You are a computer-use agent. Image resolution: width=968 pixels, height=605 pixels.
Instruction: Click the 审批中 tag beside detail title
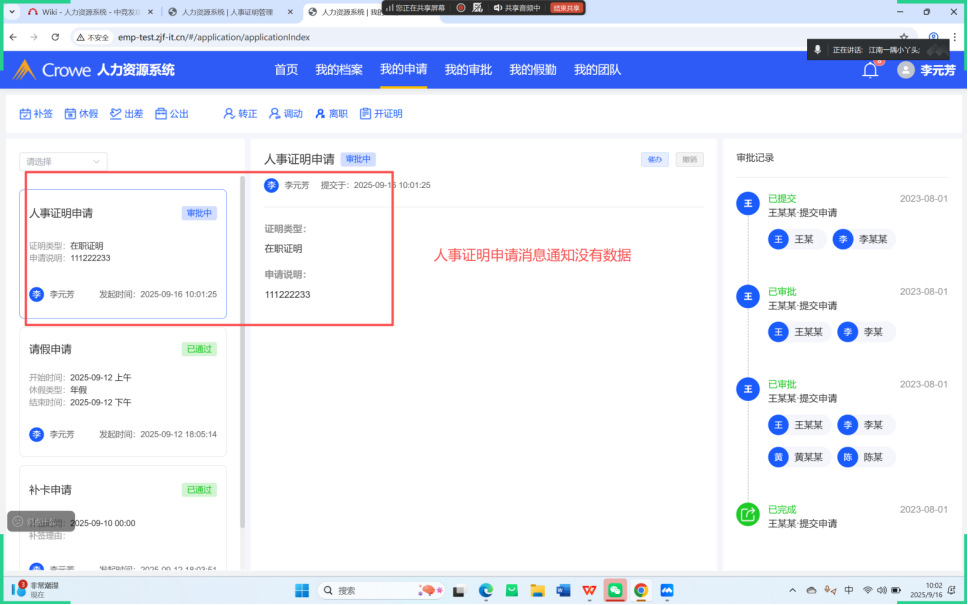(x=358, y=159)
